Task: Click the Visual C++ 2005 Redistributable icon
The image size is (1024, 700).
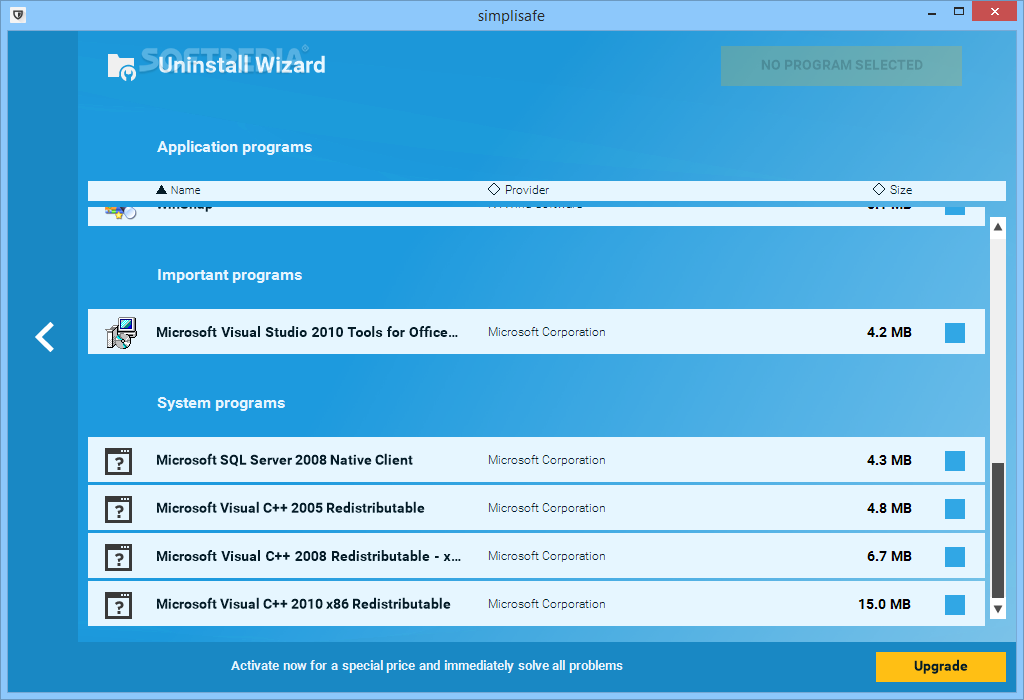Action: 118,509
